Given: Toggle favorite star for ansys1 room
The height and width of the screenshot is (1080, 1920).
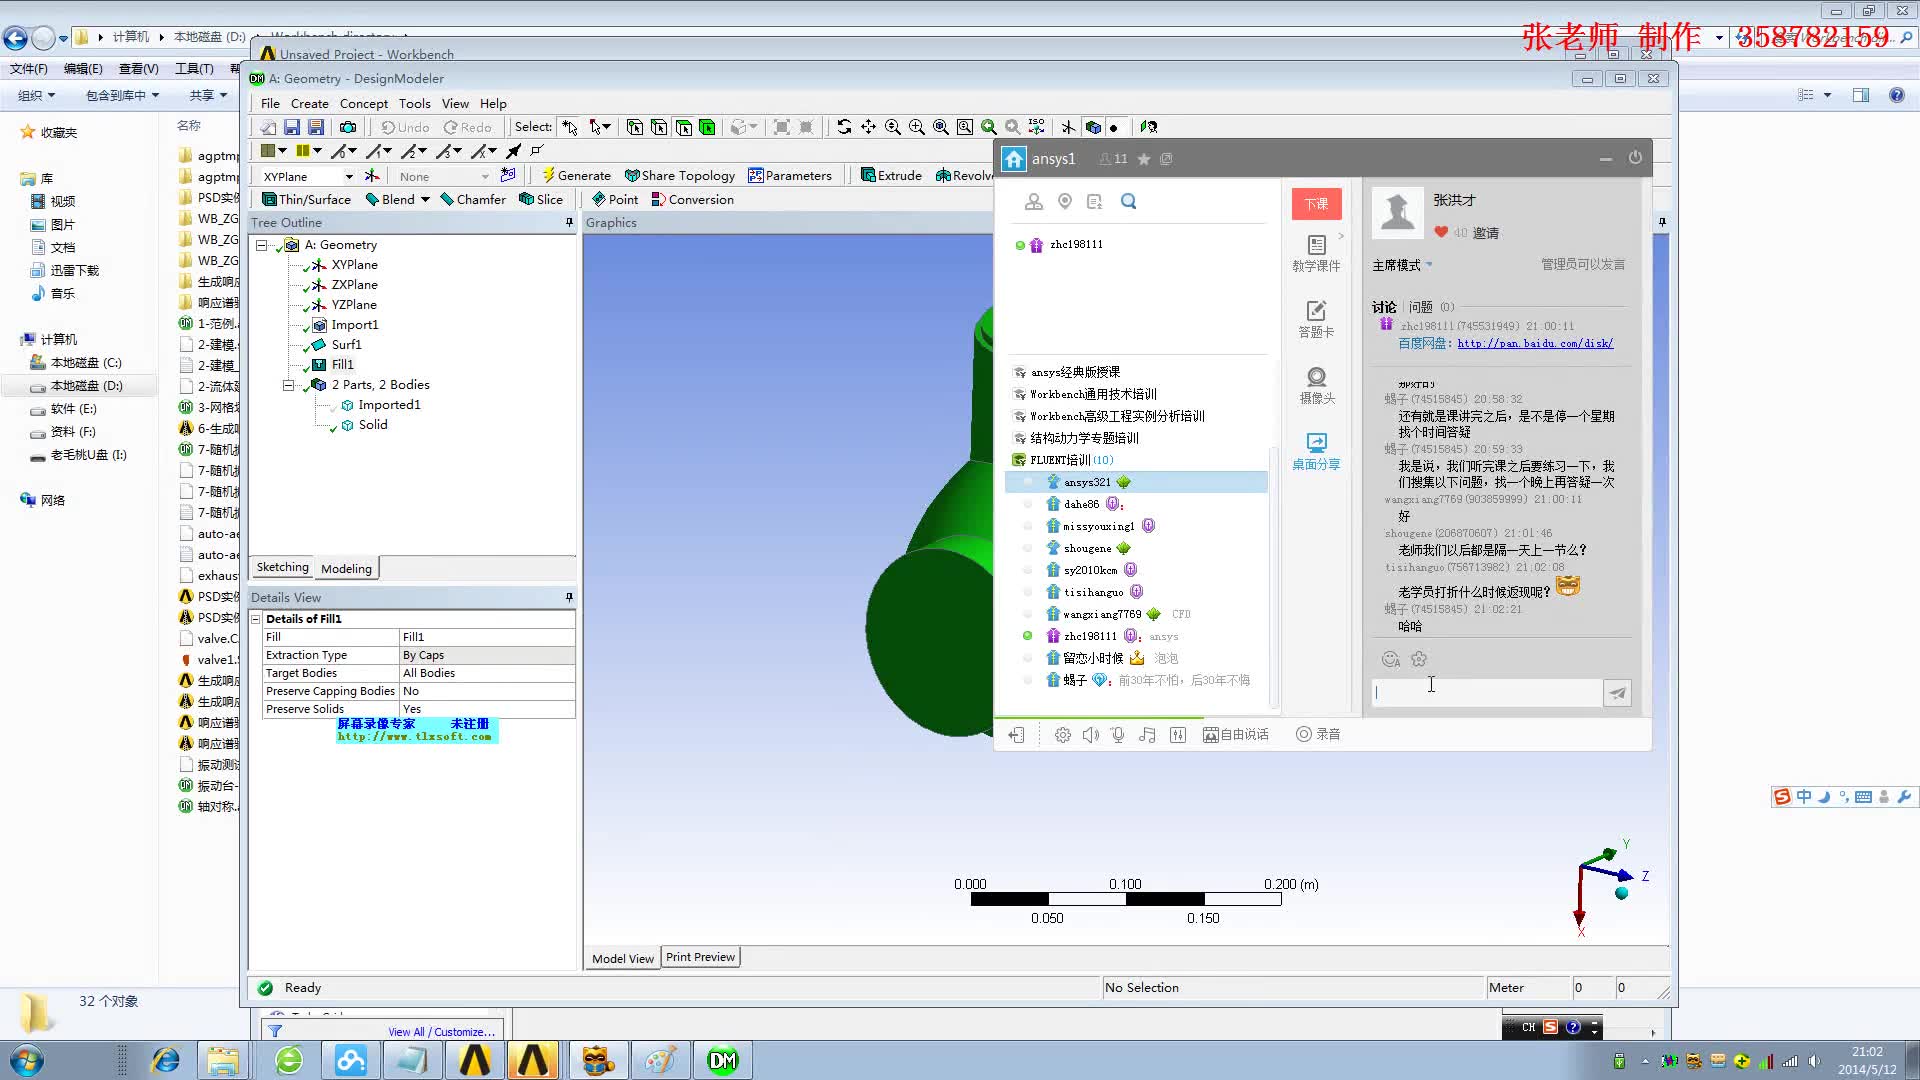Looking at the screenshot, I should coord(1143,159).
